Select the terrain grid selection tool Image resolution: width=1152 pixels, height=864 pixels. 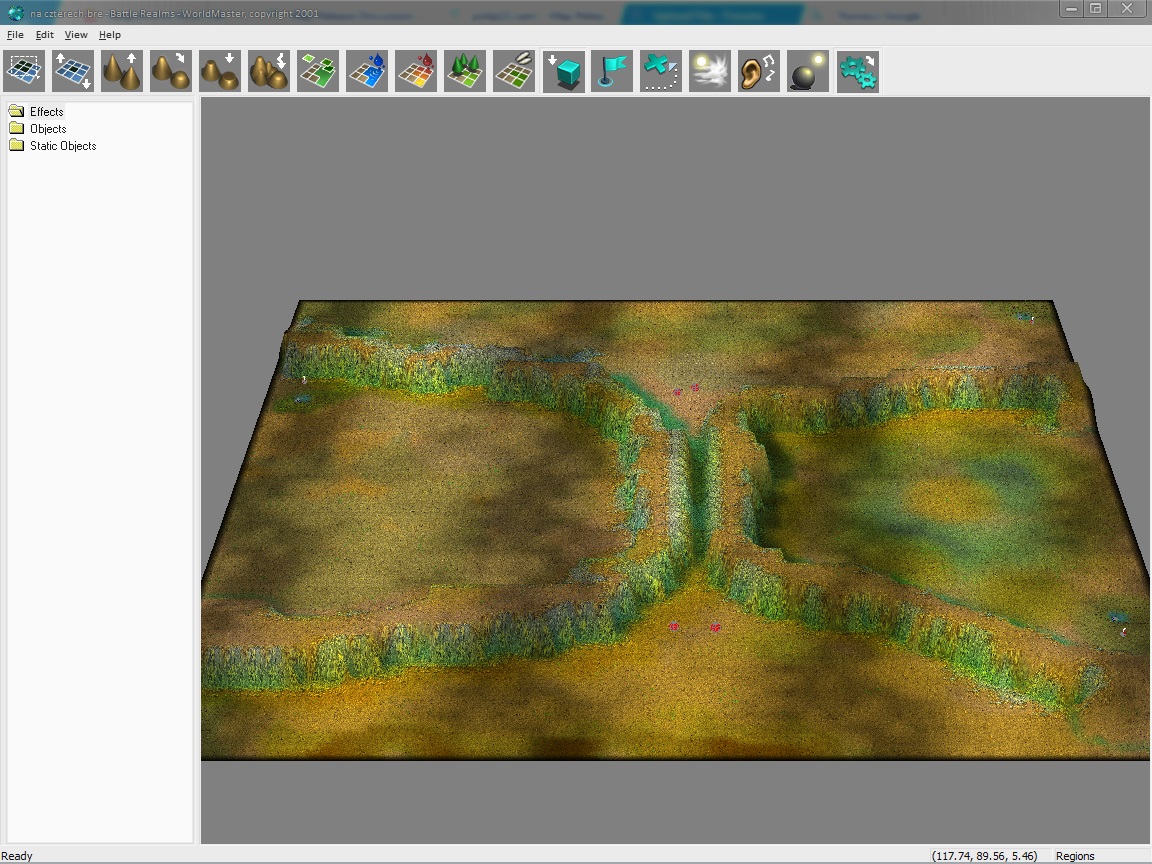pos(24,71)
